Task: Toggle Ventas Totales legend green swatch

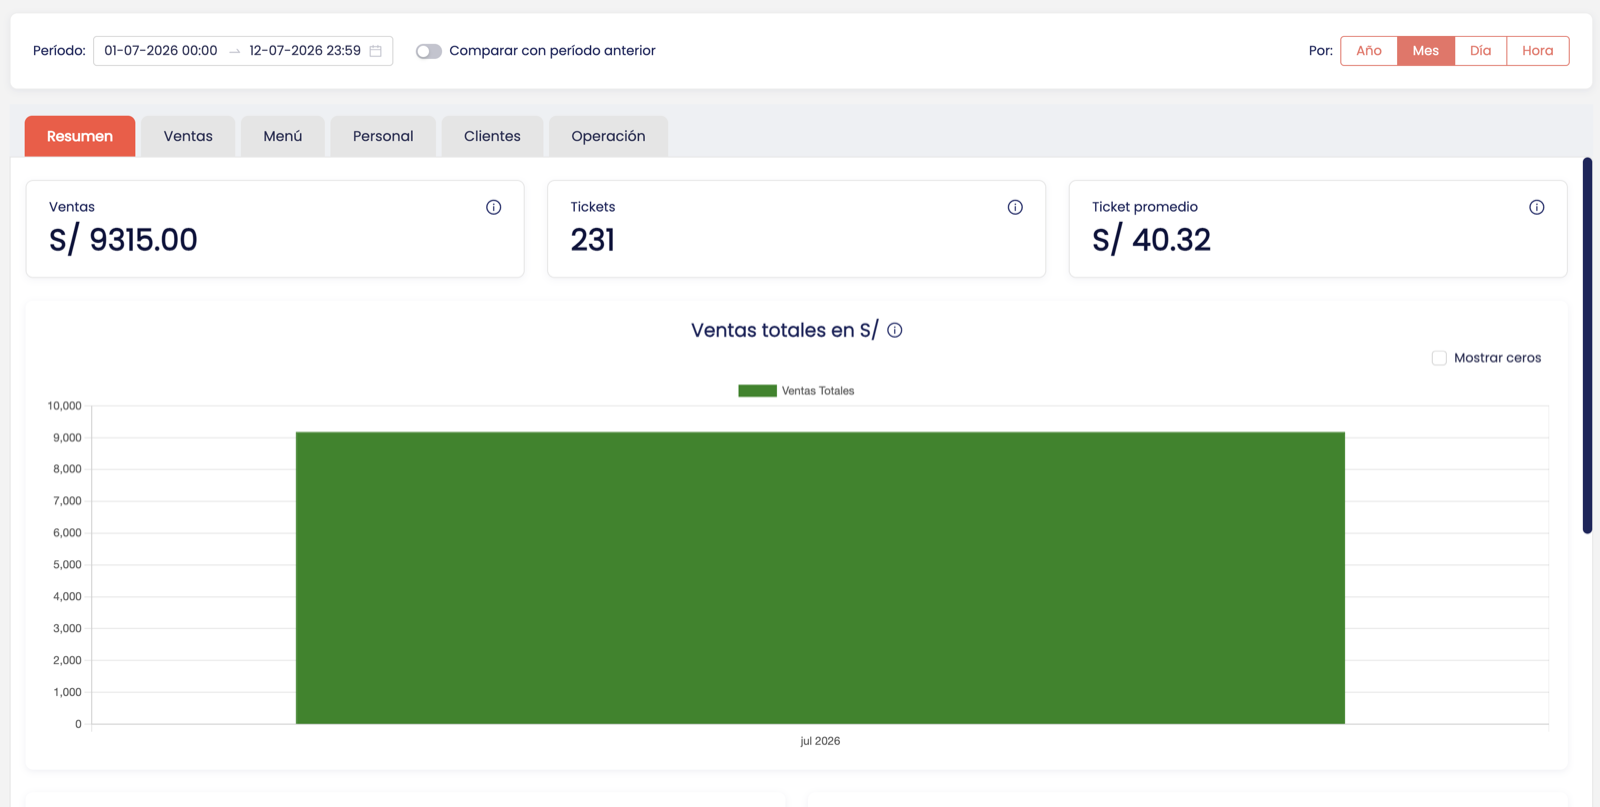Action: pyautogui.click(x=757, y=391)
